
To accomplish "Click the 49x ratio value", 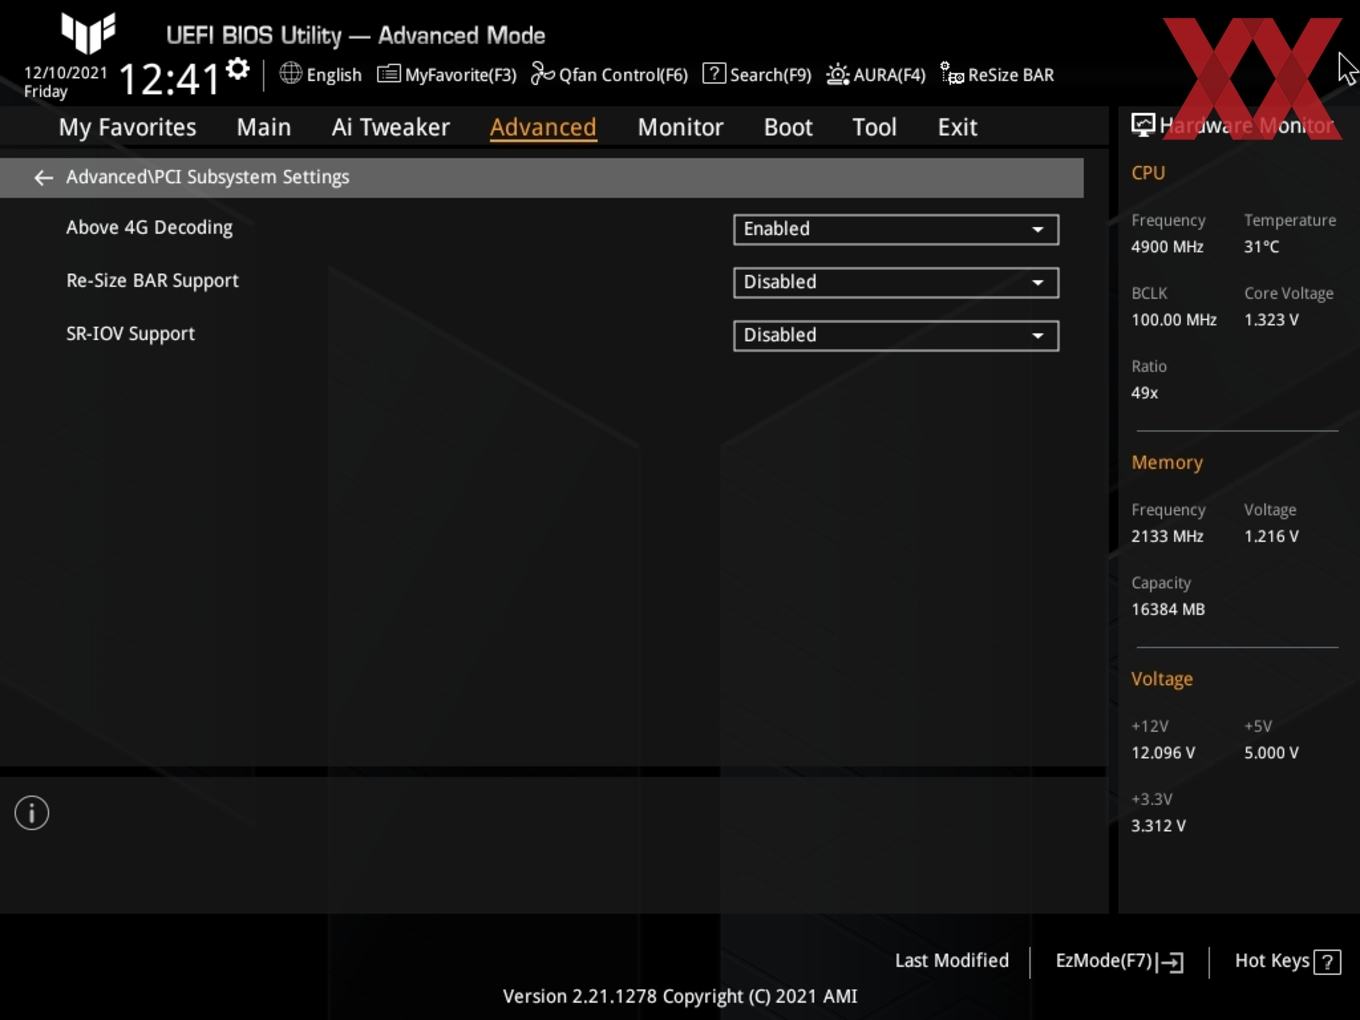I will pyautogui.click(x=1144, y=393).
